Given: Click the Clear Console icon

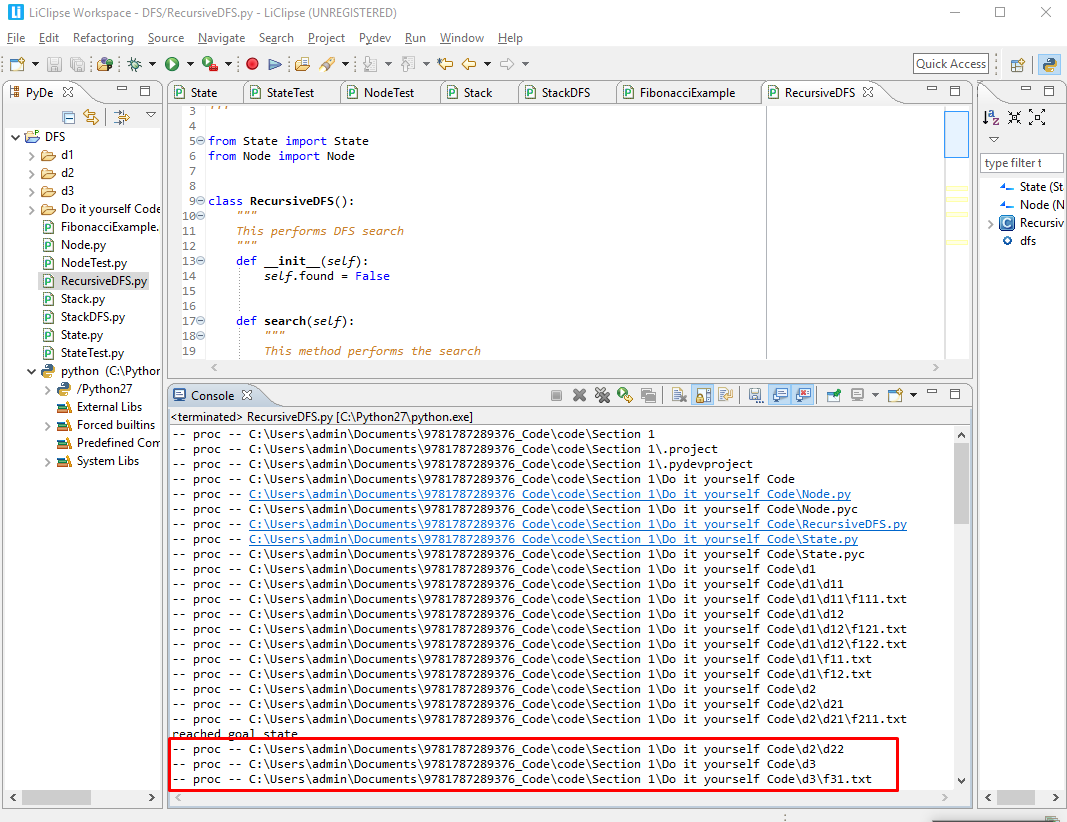Looking at the screenshot, I should pos(678,395).
